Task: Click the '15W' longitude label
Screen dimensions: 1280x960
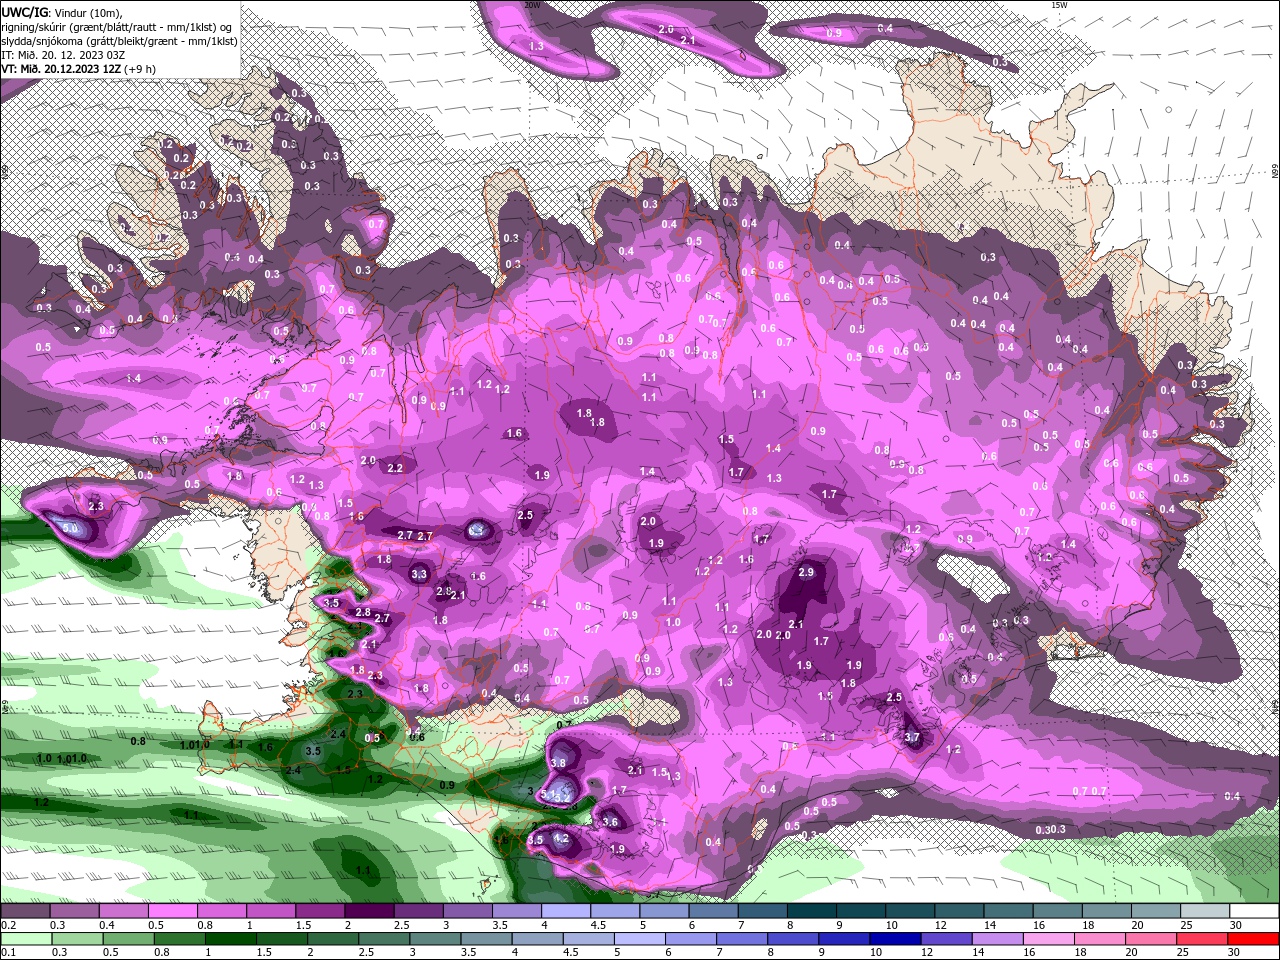Action: (x=1059, y=5)
